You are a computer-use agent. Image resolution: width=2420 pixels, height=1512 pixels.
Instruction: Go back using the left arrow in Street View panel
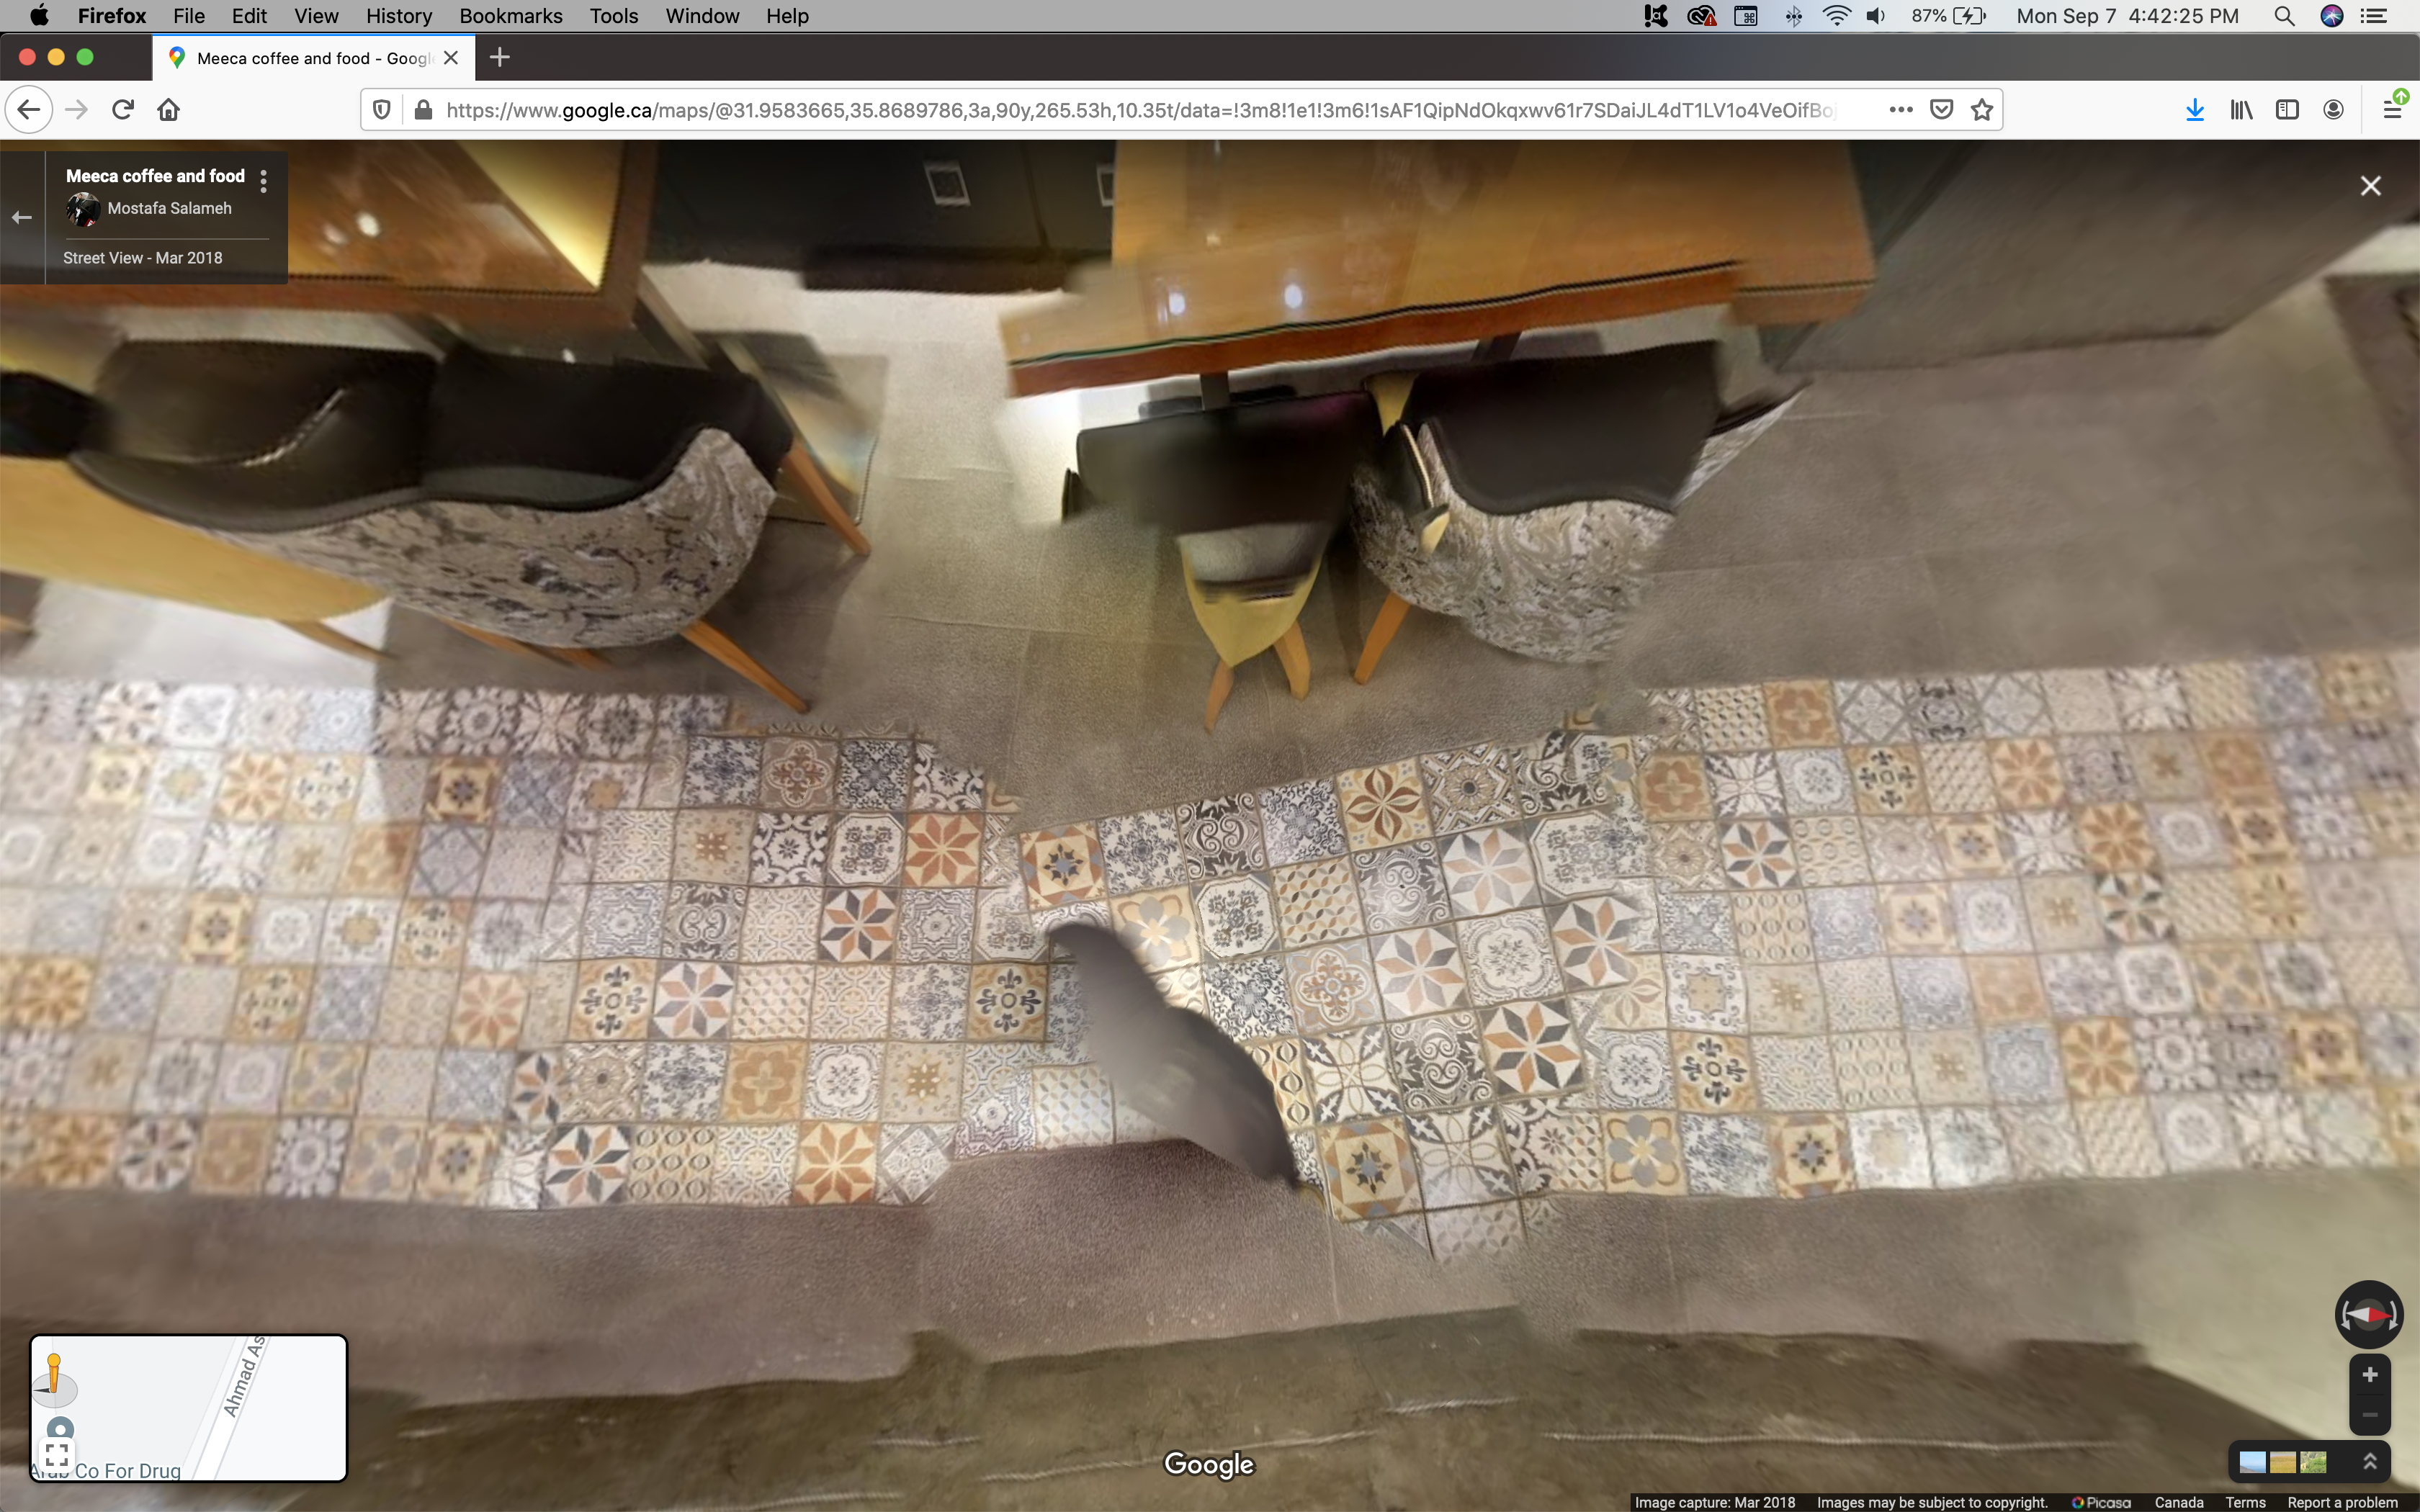point(22,217)
